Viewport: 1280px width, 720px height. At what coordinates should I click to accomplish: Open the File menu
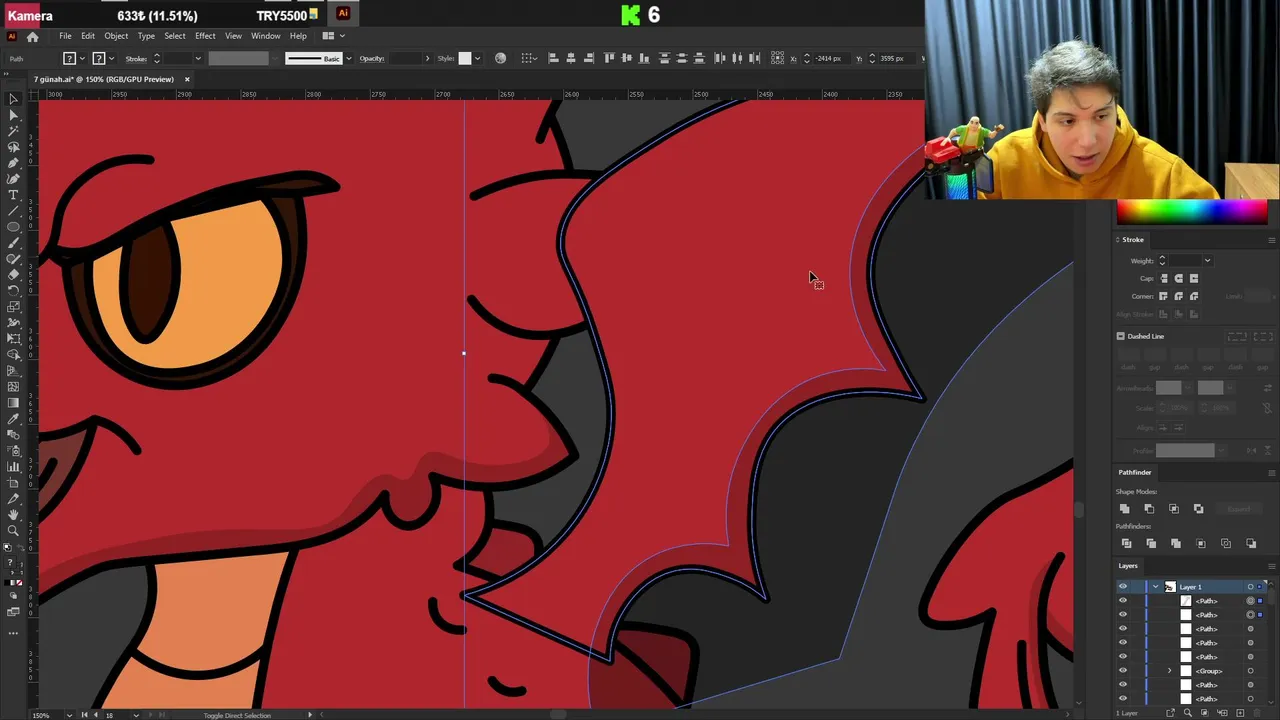(65, 36)
